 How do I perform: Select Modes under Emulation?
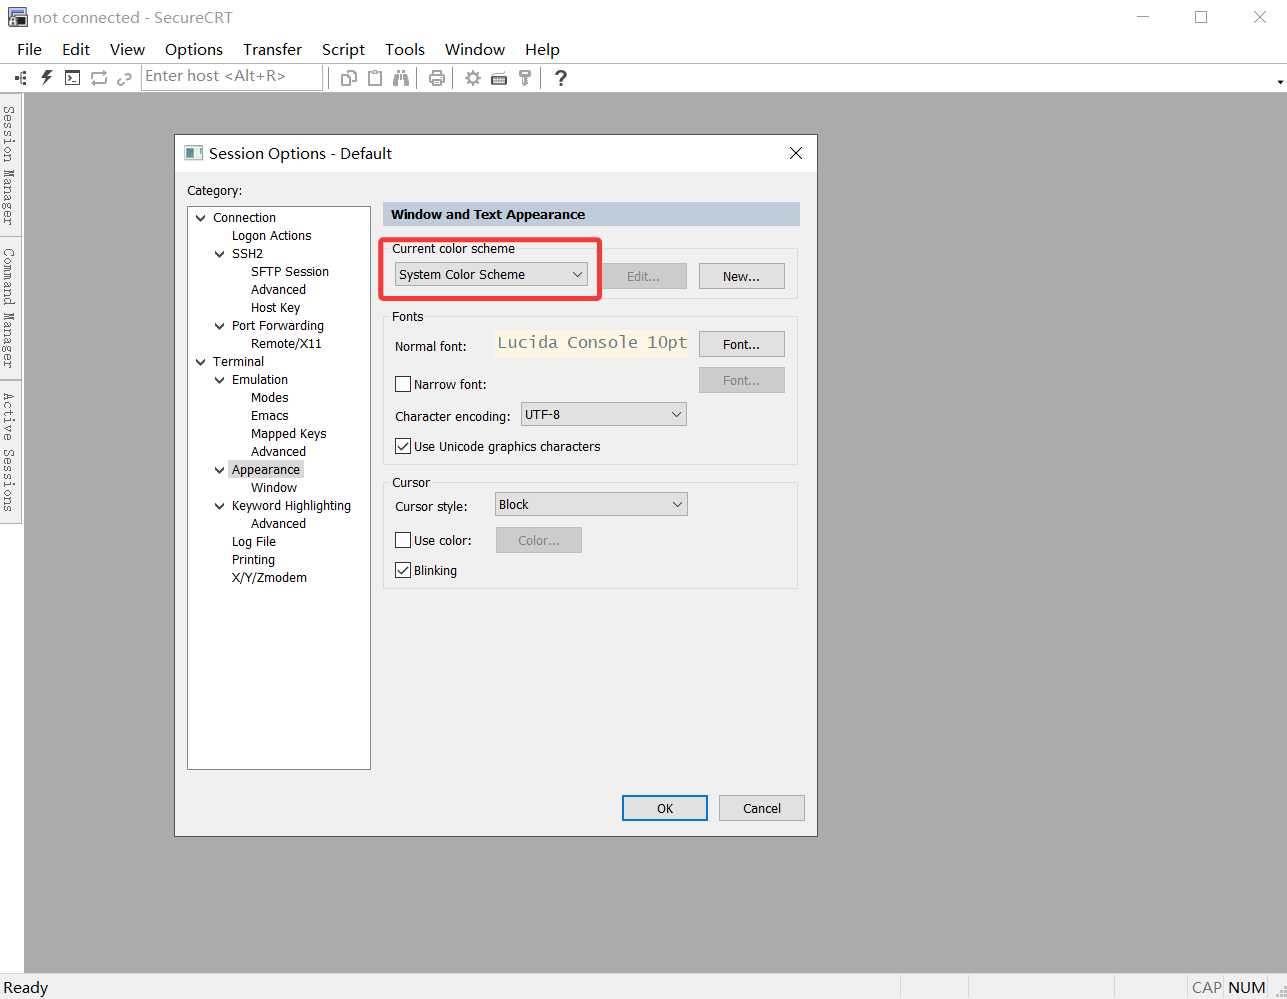pyautogui.click(x=269, y=398)
